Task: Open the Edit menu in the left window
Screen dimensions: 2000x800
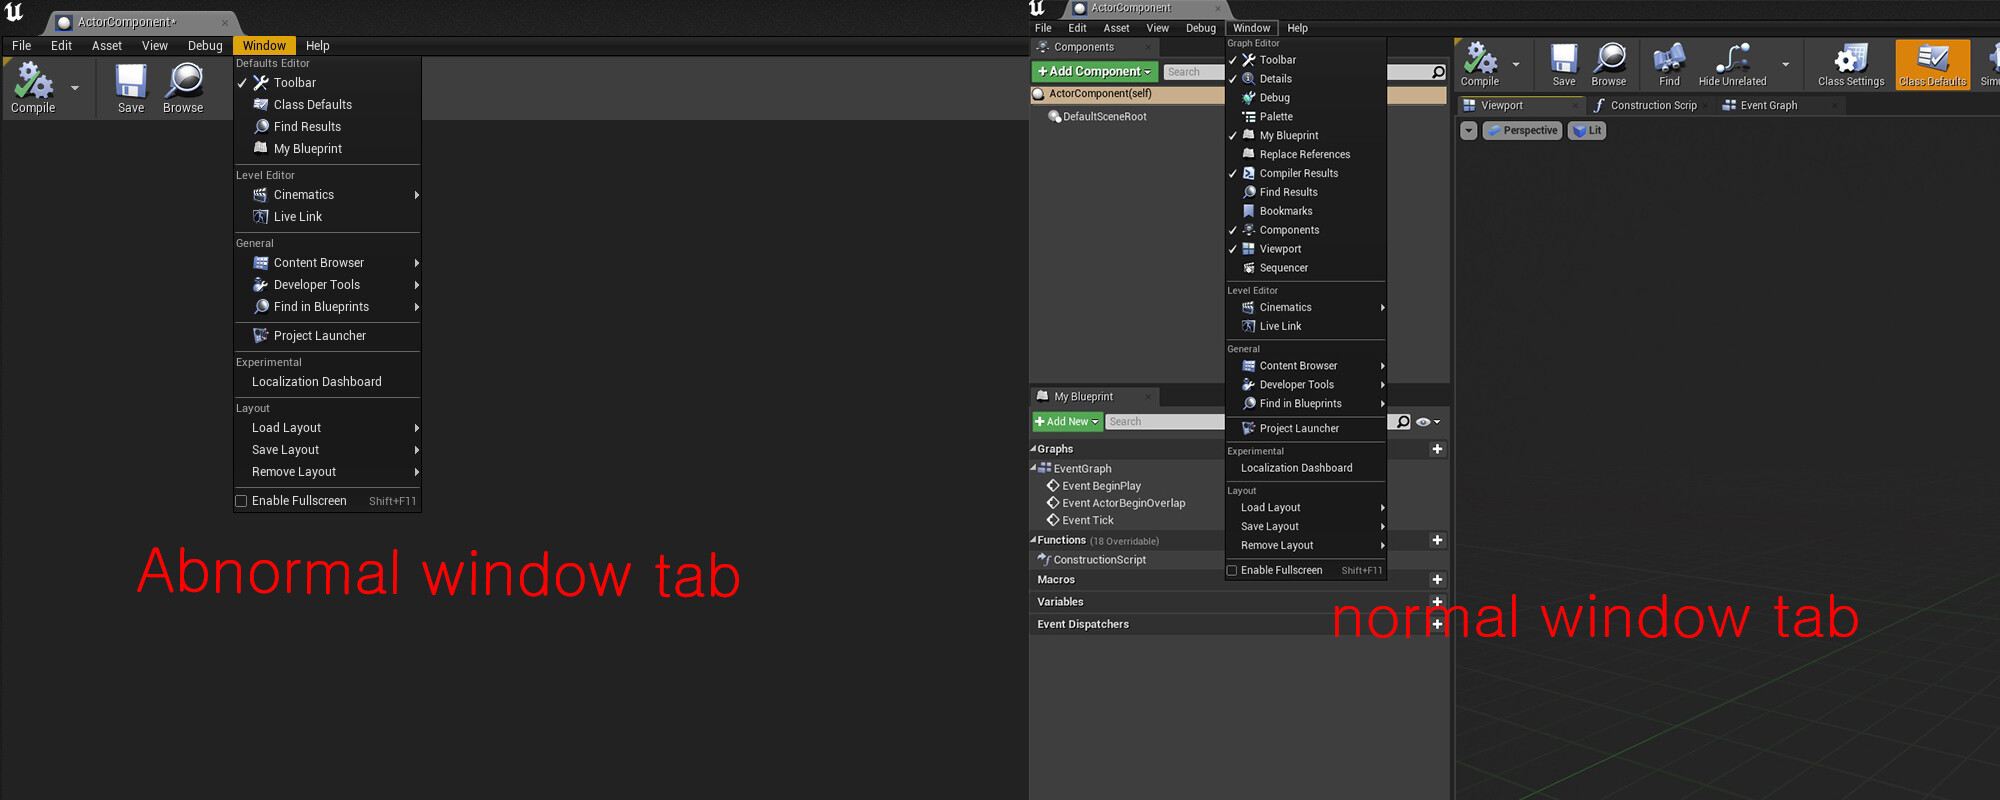Action: point(62,46)
